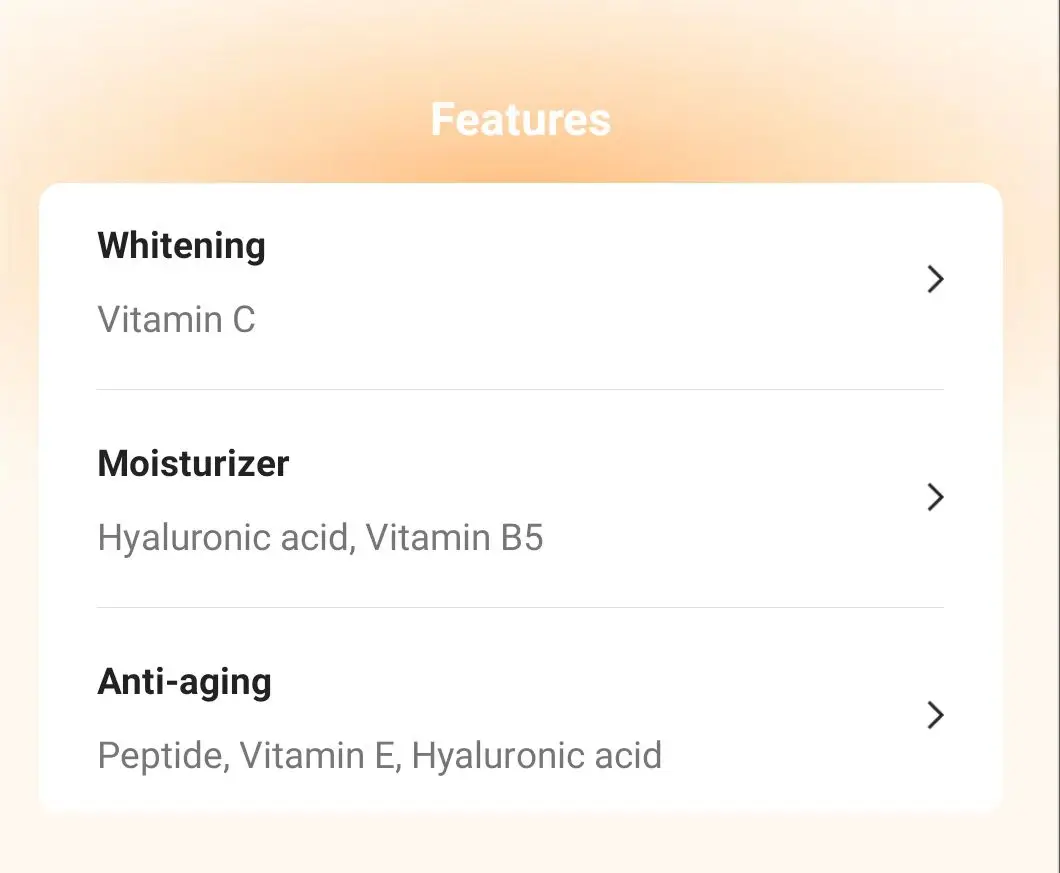The height and width of the screenshot is (873, 1060).
Task: Click the Vitamin C ingredient subtitle
Action: click(176, 320)
